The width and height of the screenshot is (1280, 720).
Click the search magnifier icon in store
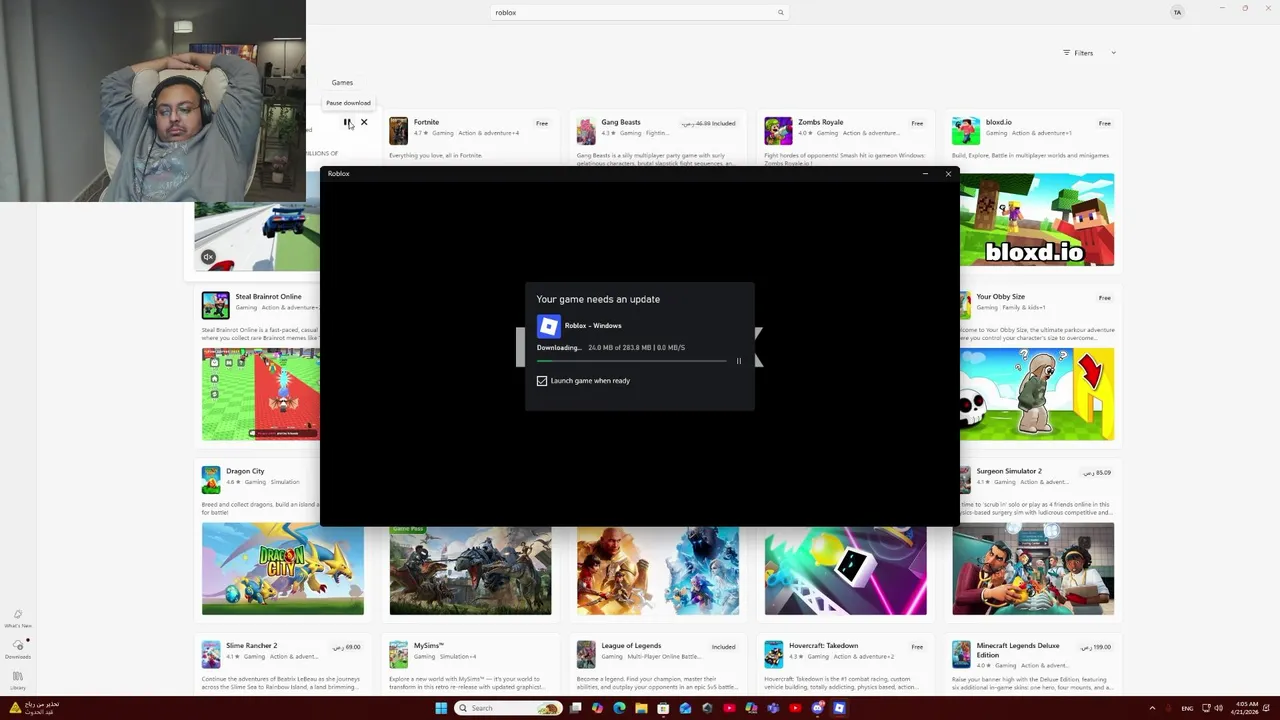click(781, 13)
